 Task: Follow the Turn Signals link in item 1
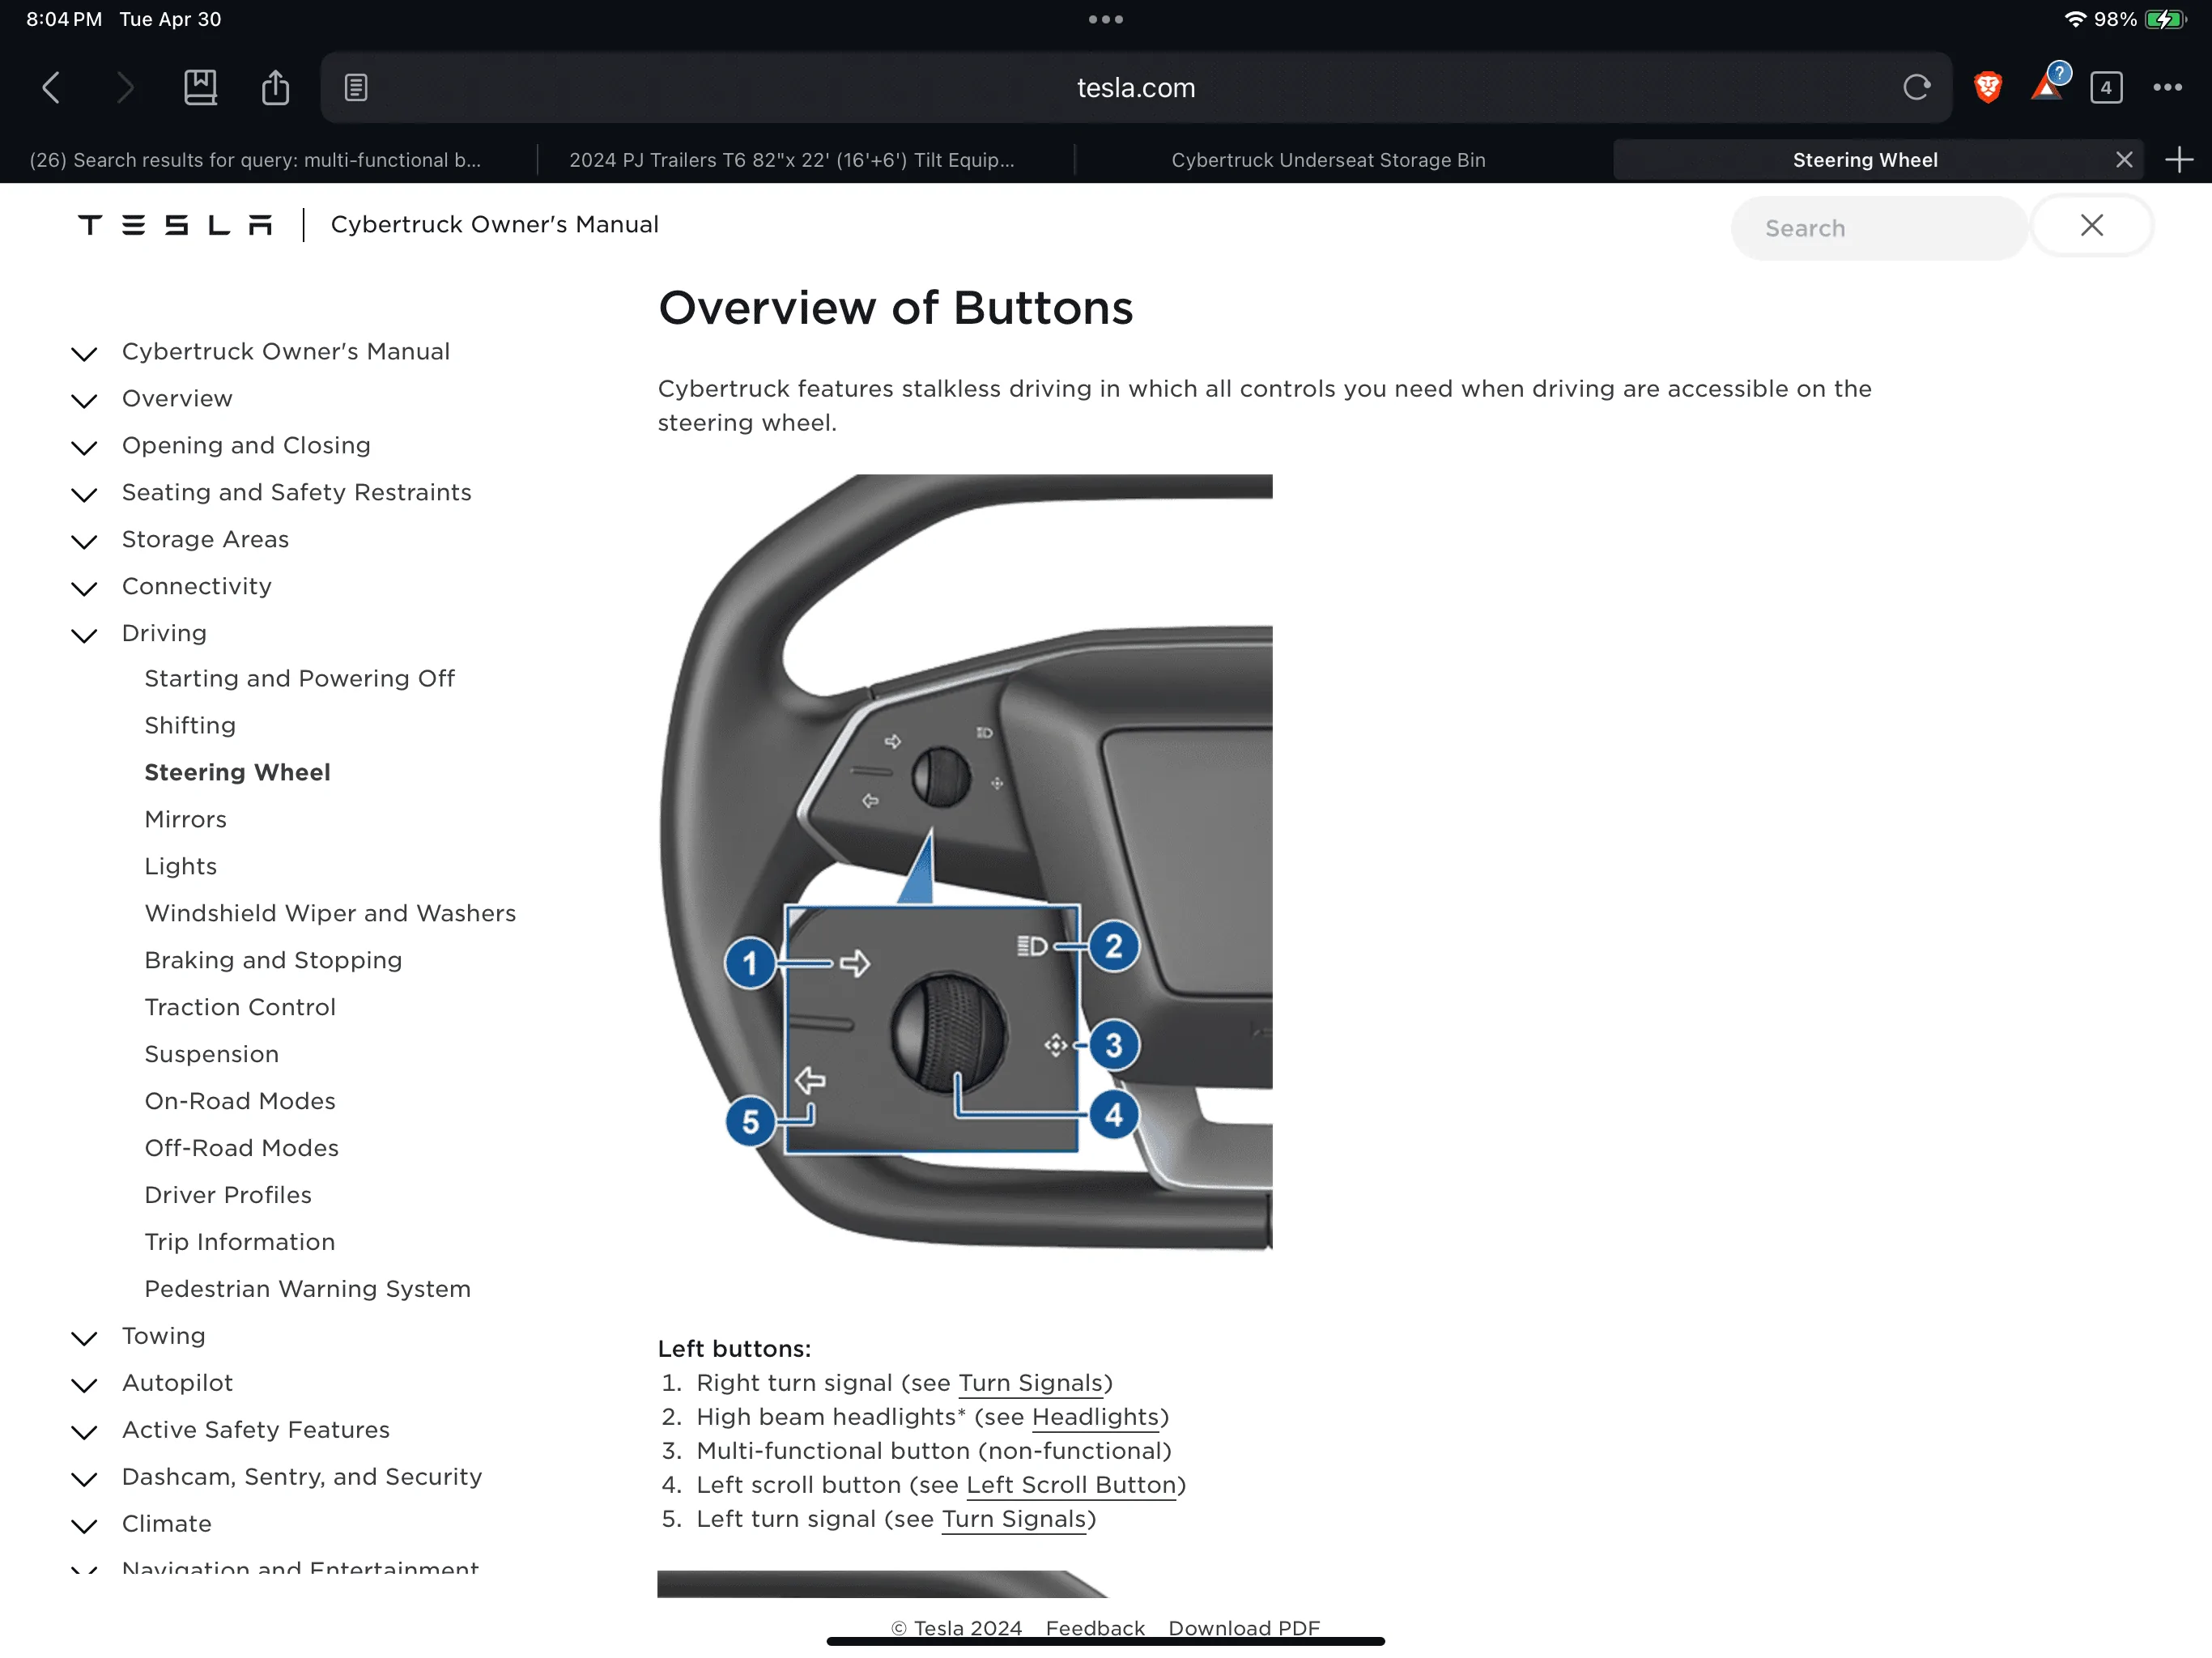[1030, 1383]
